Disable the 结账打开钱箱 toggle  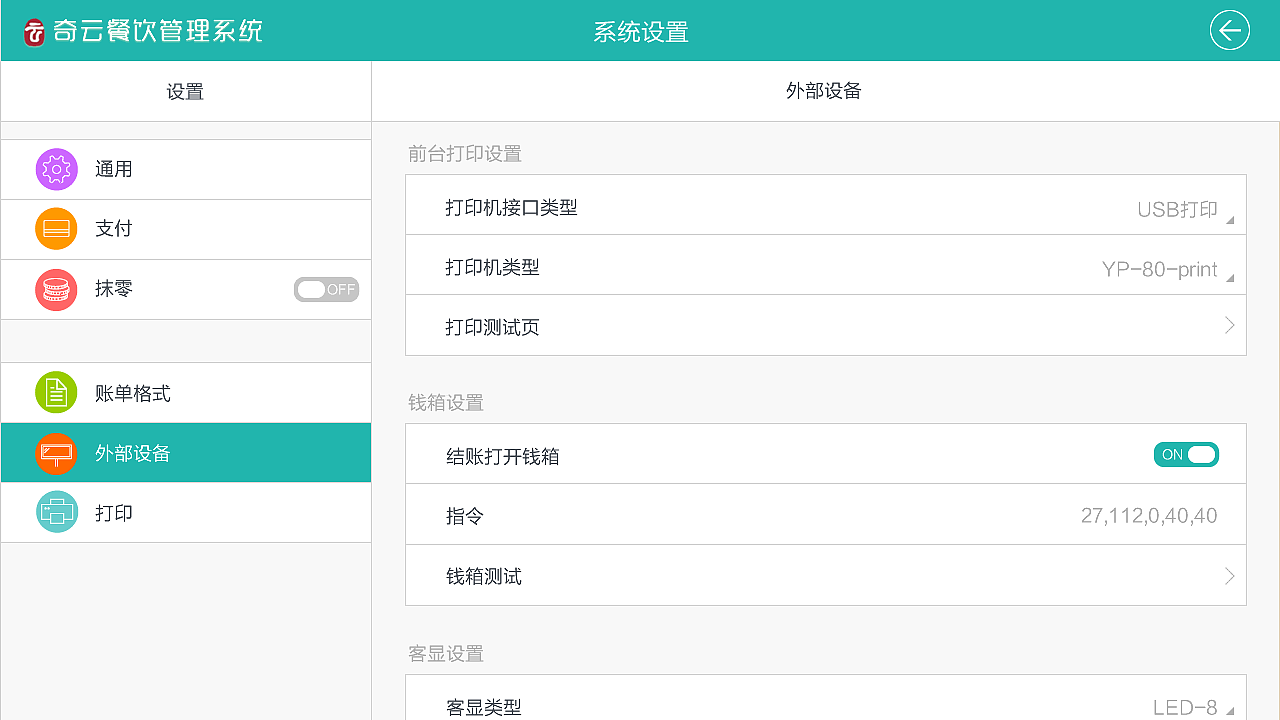(1186, 455)
